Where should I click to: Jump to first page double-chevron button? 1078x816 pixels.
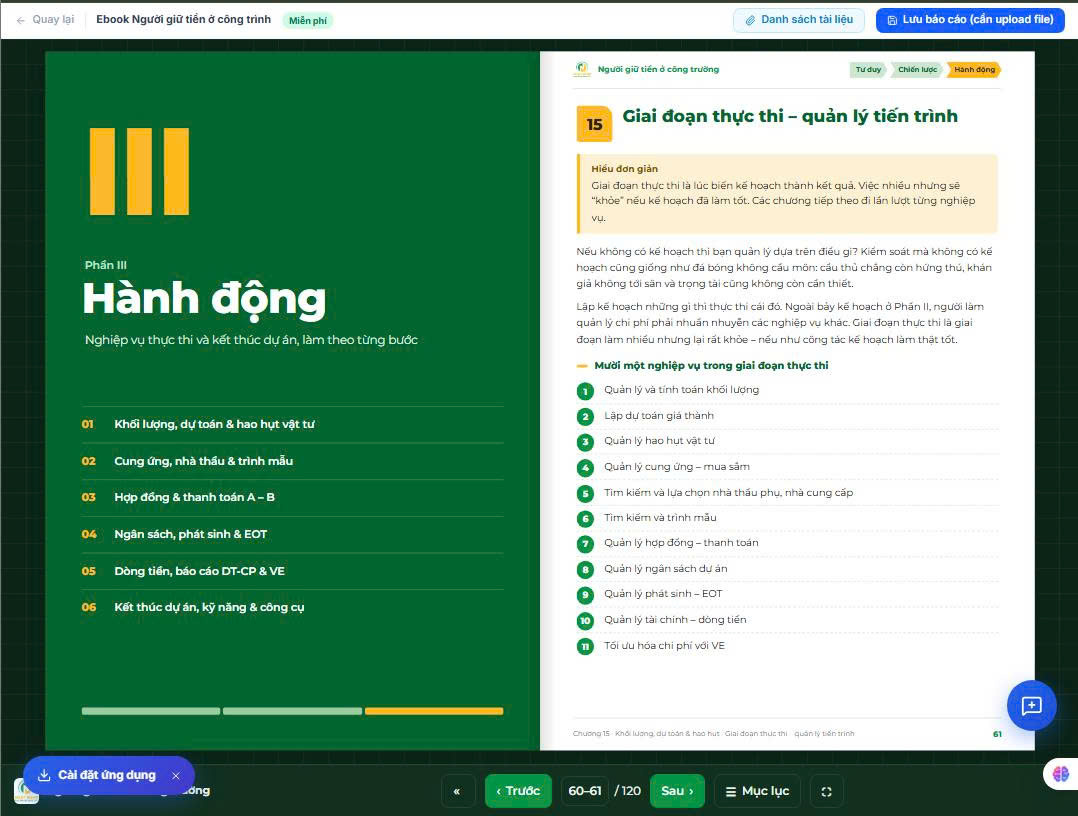click(456, 791)
